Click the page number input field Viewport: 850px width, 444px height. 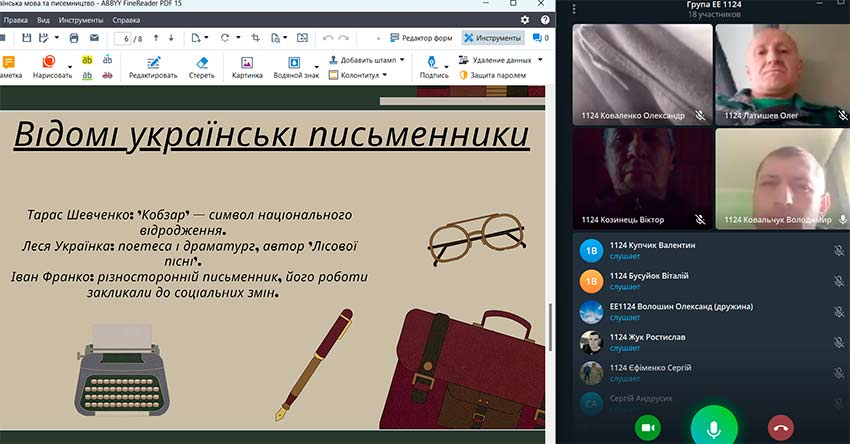pos(125,38)
